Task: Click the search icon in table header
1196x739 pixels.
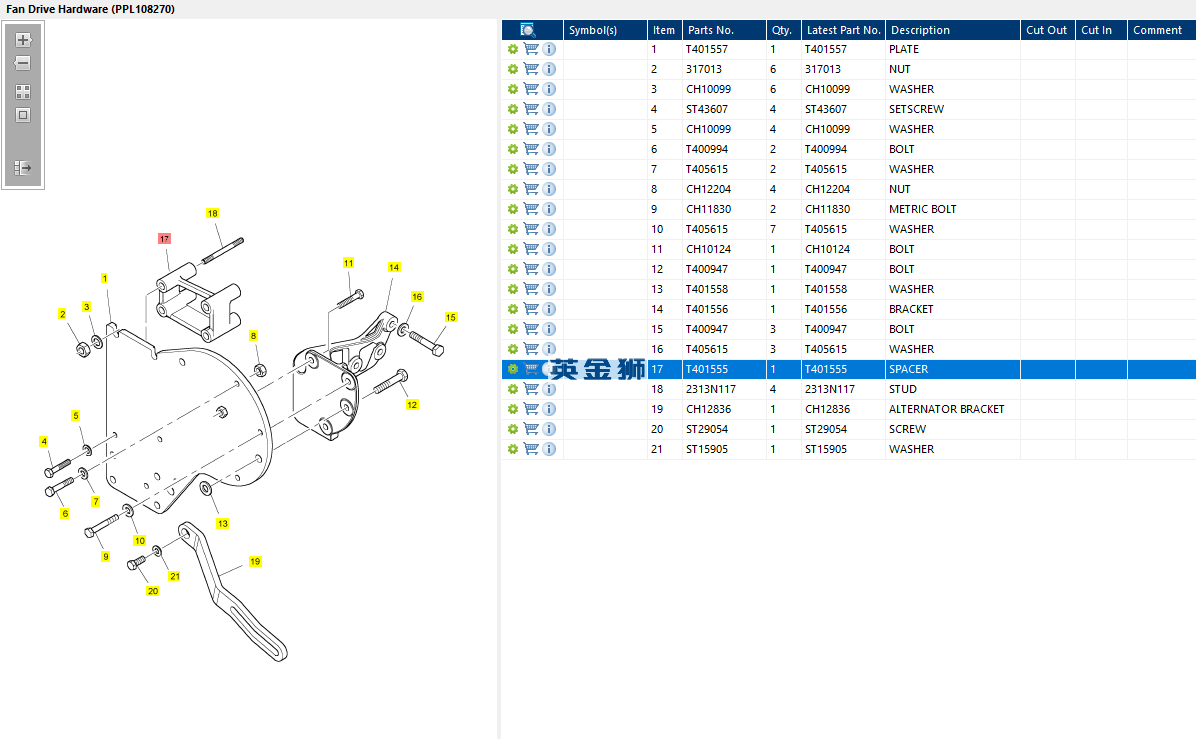Action: tap(528, 30)
